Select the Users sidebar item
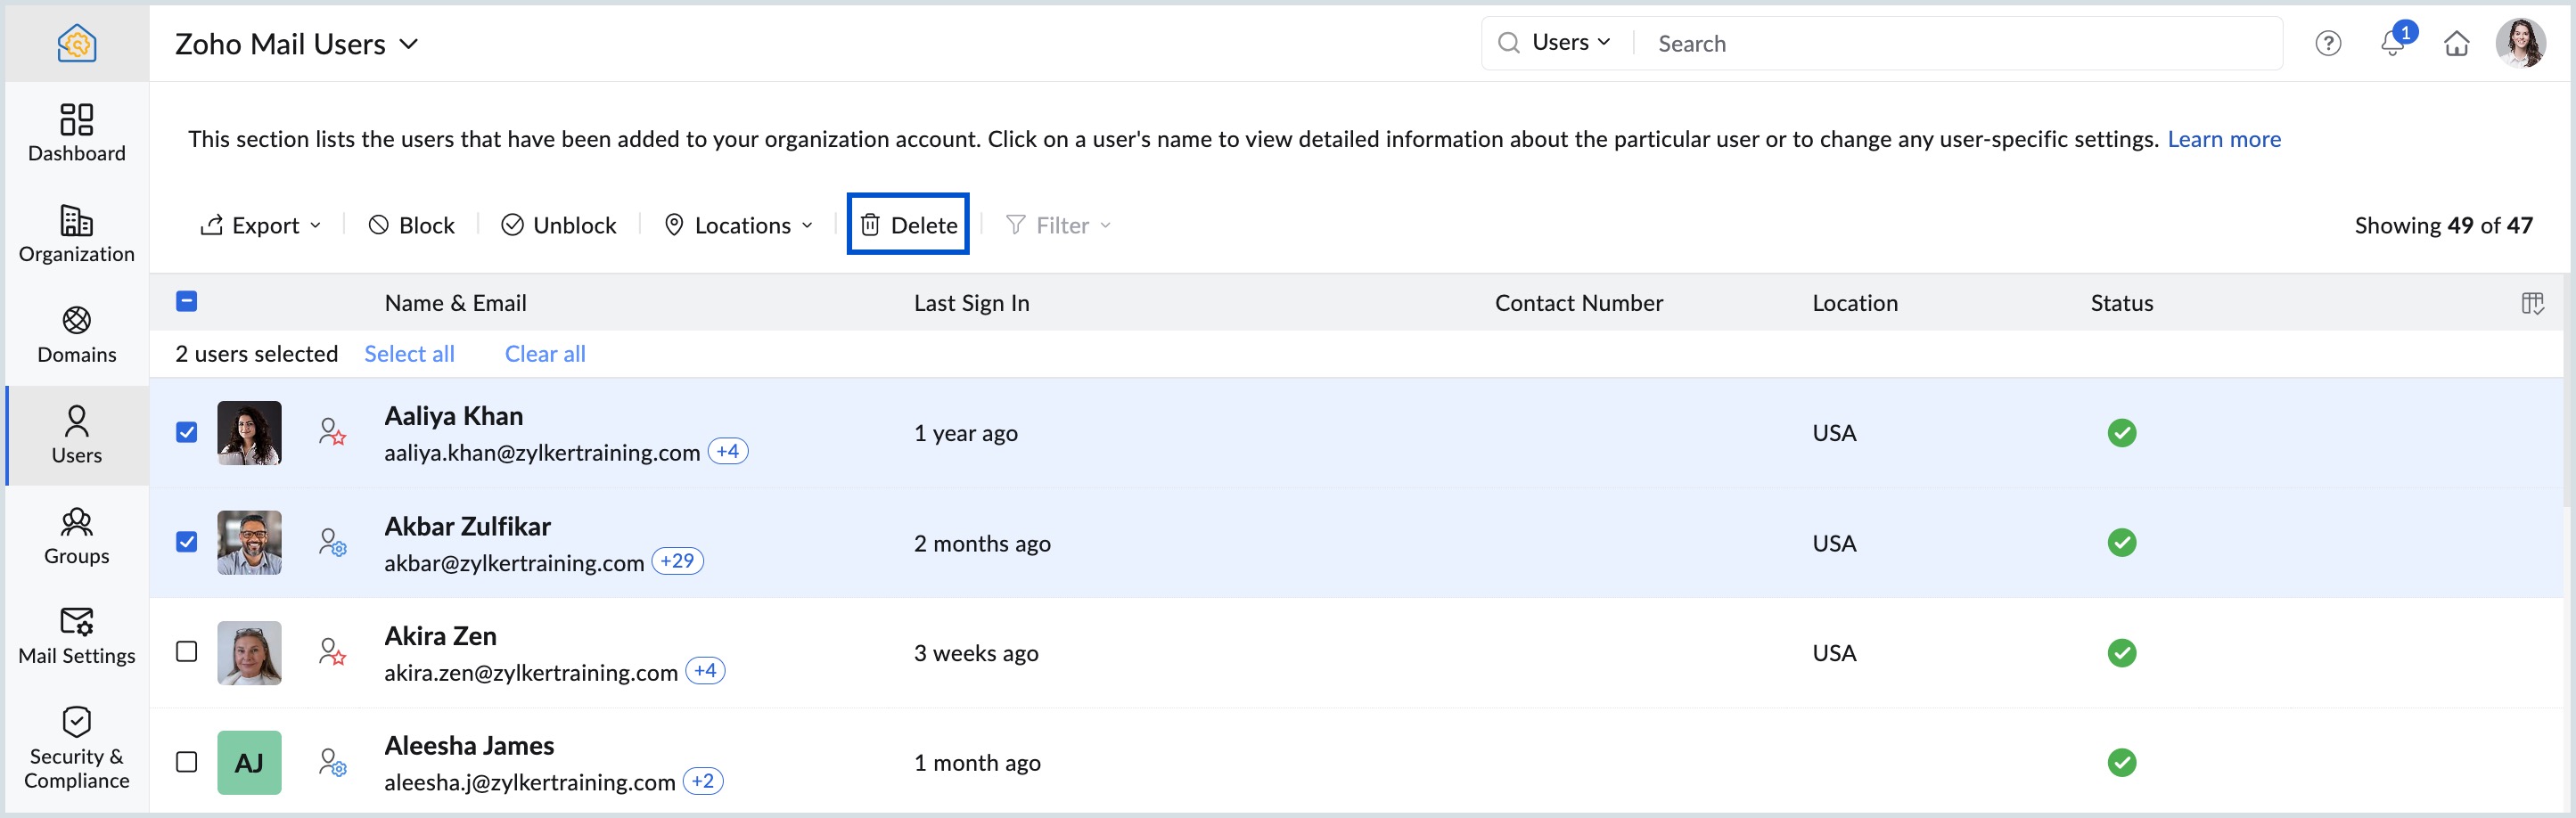 pyautogui.click(x=77, y=435)
